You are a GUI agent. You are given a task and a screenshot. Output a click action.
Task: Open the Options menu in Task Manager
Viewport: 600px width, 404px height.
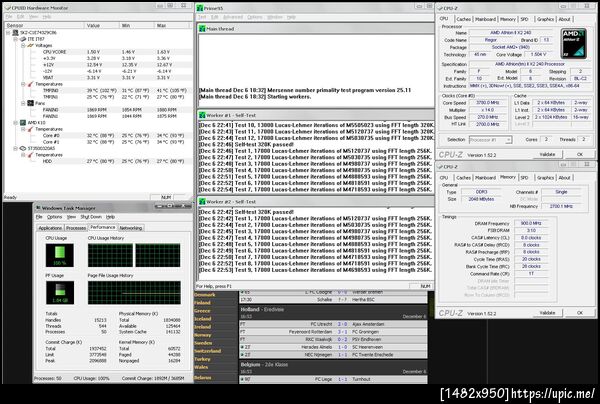(54, 217)
